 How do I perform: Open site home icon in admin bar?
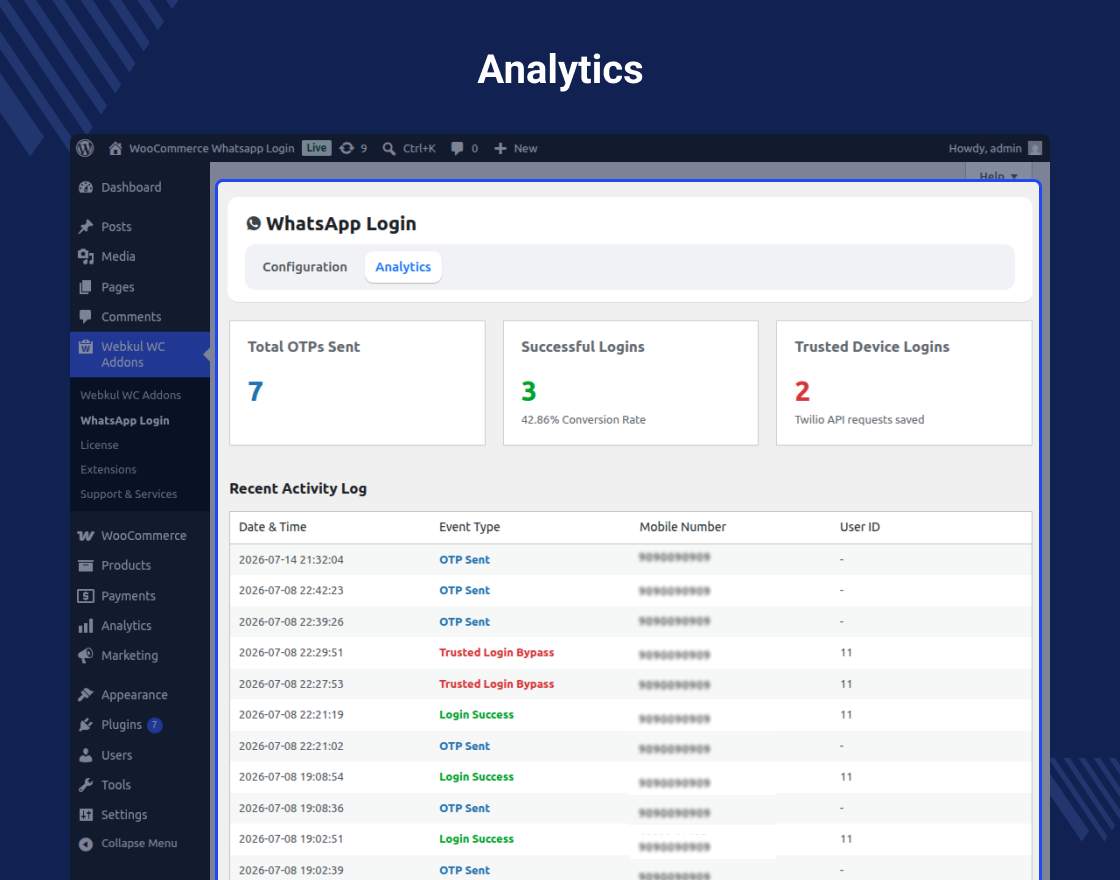pos(115,149)
